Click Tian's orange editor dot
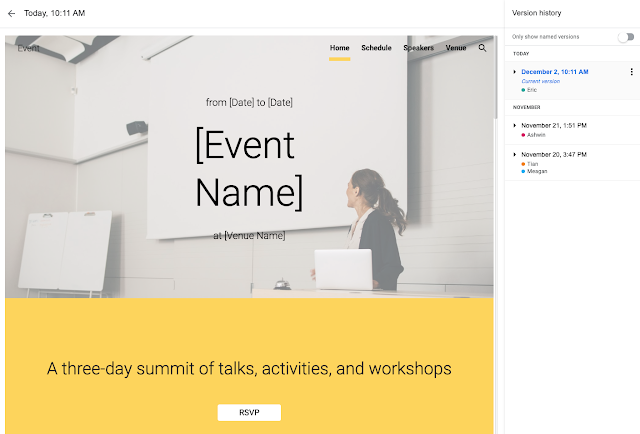Screen dimensions: 640x434 (x=523, y=164)
